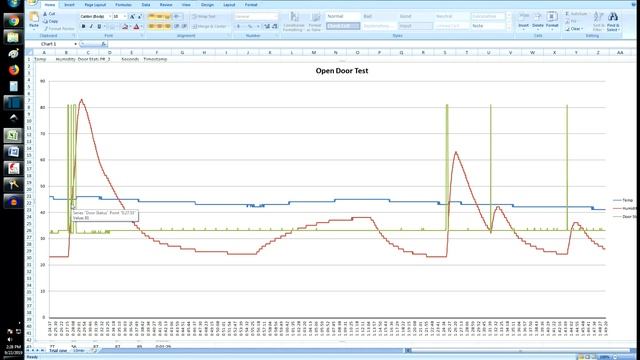Open the 10min sheet tab
The height and width of the screenshot is (360, 640).
coord(78,351)
